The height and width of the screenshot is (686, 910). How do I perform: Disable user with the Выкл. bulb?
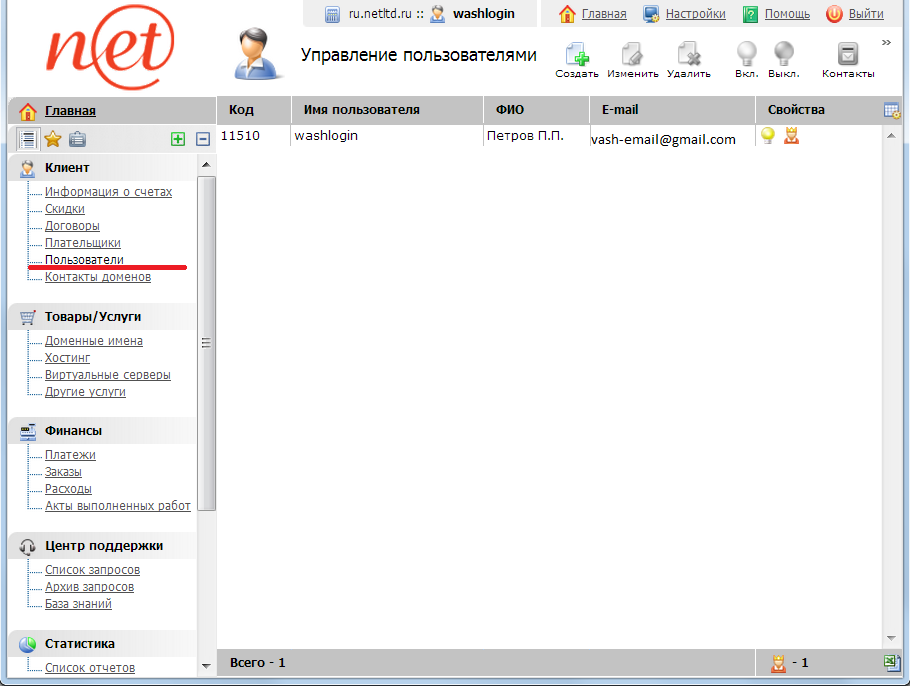783,56
